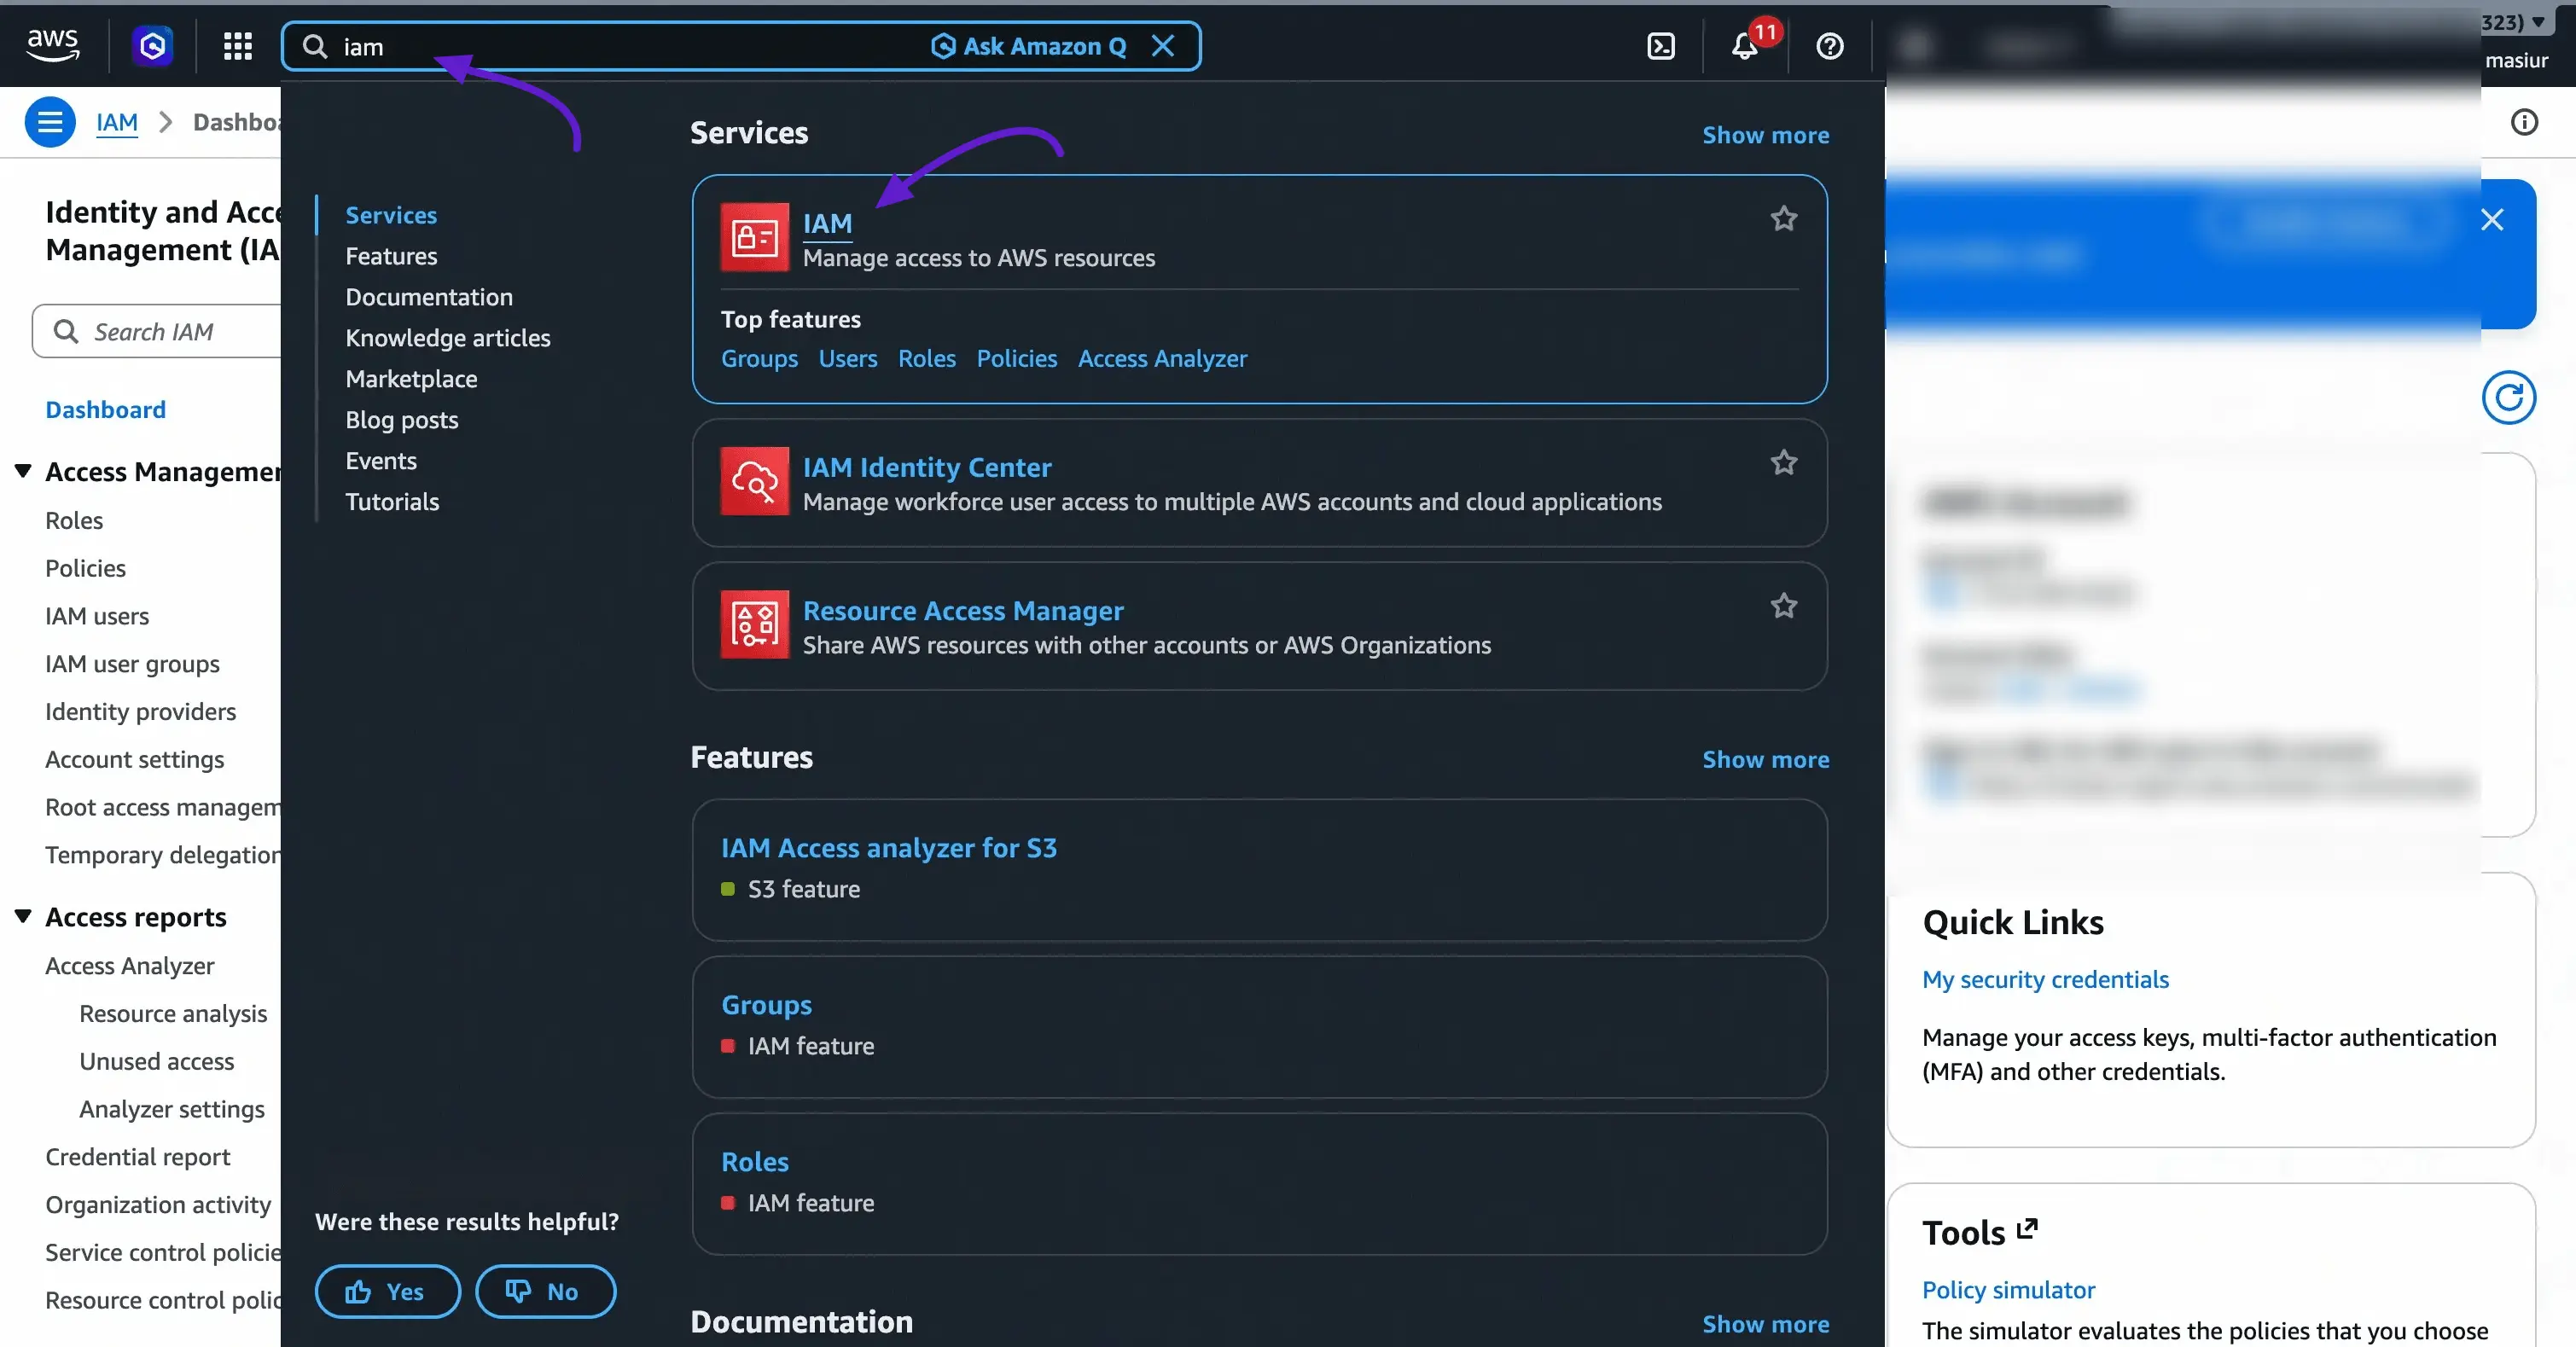2576x1347 pixels.
Task: Open the Roles IAM feature result
Action: [x=754, y=1162]
